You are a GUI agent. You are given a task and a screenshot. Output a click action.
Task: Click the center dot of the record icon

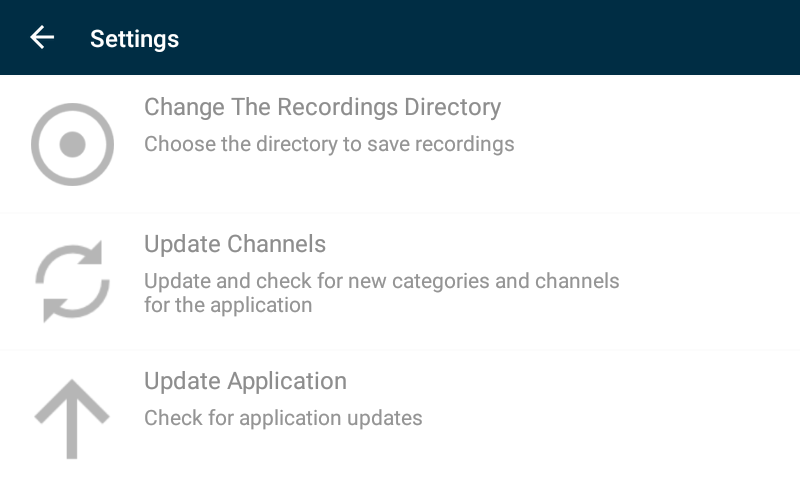click(72, 145)
